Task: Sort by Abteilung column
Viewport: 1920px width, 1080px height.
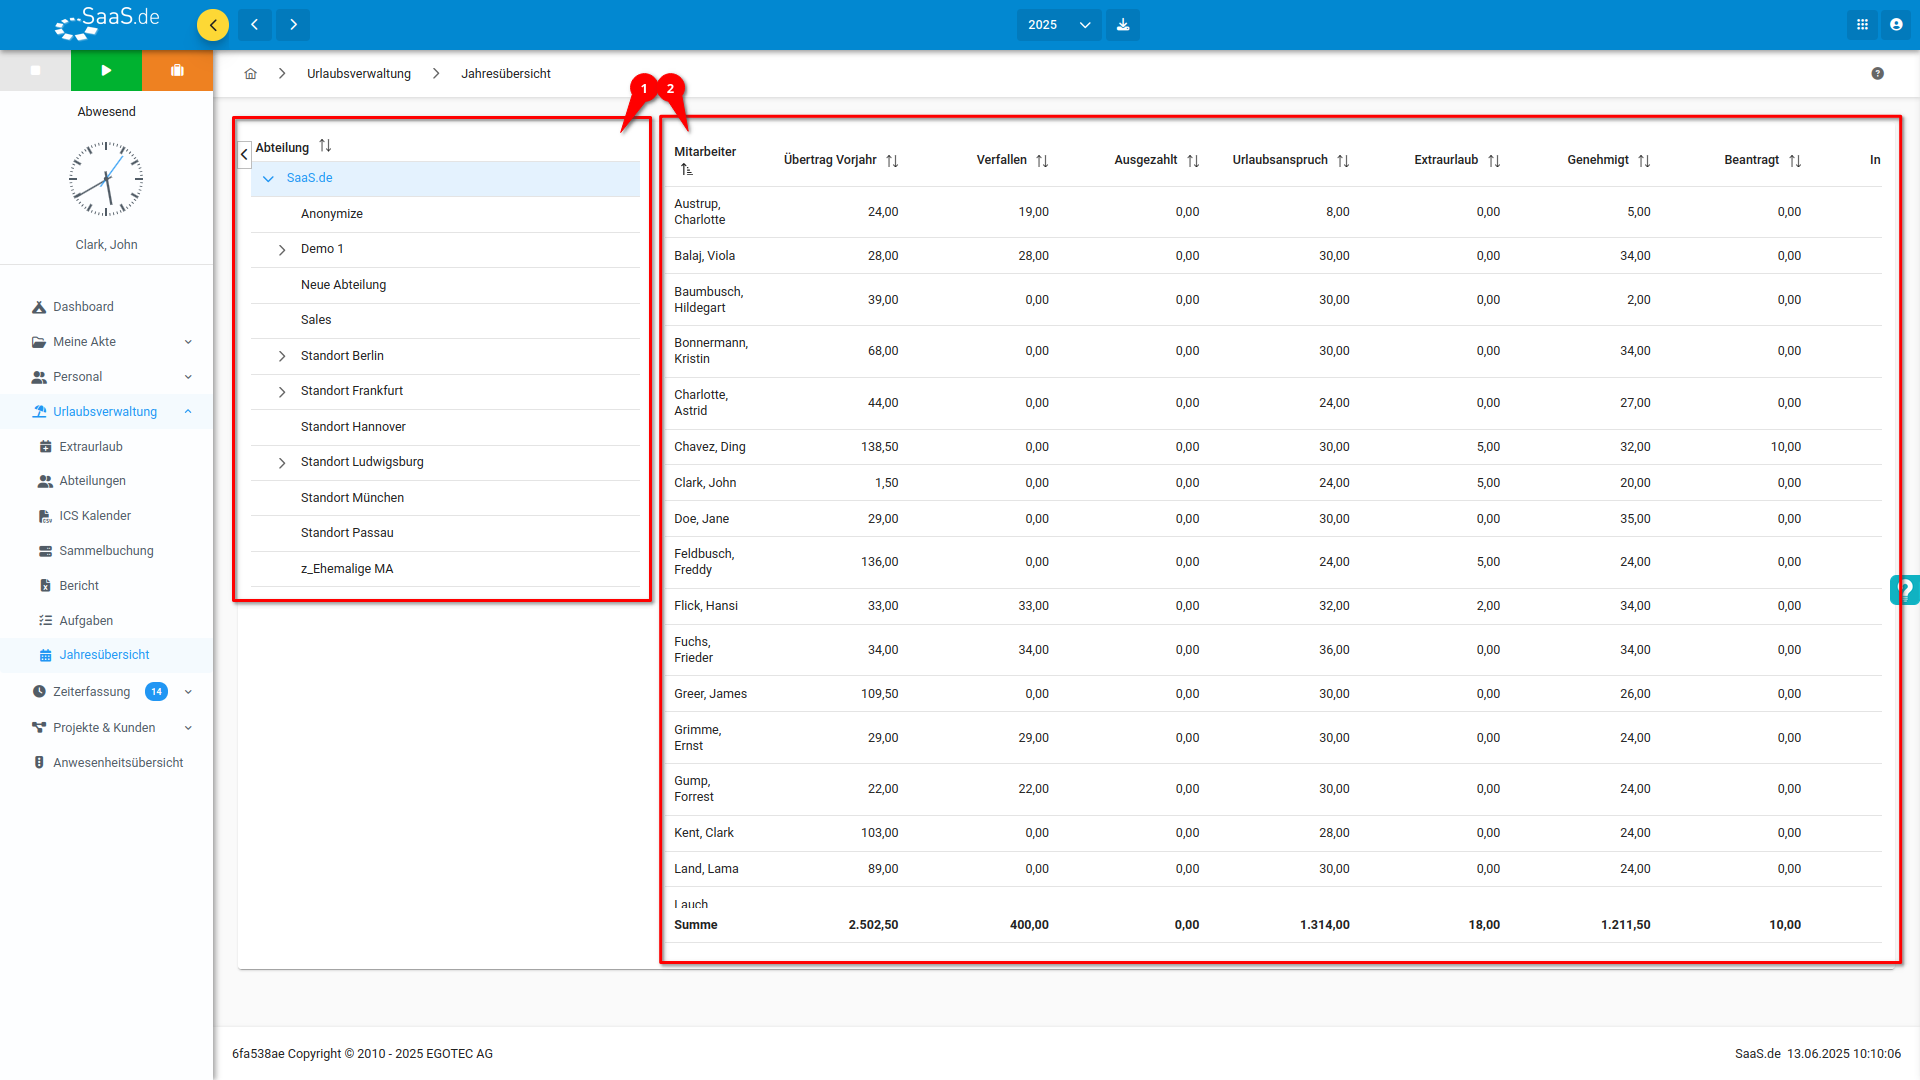Action: coord(325,146)
